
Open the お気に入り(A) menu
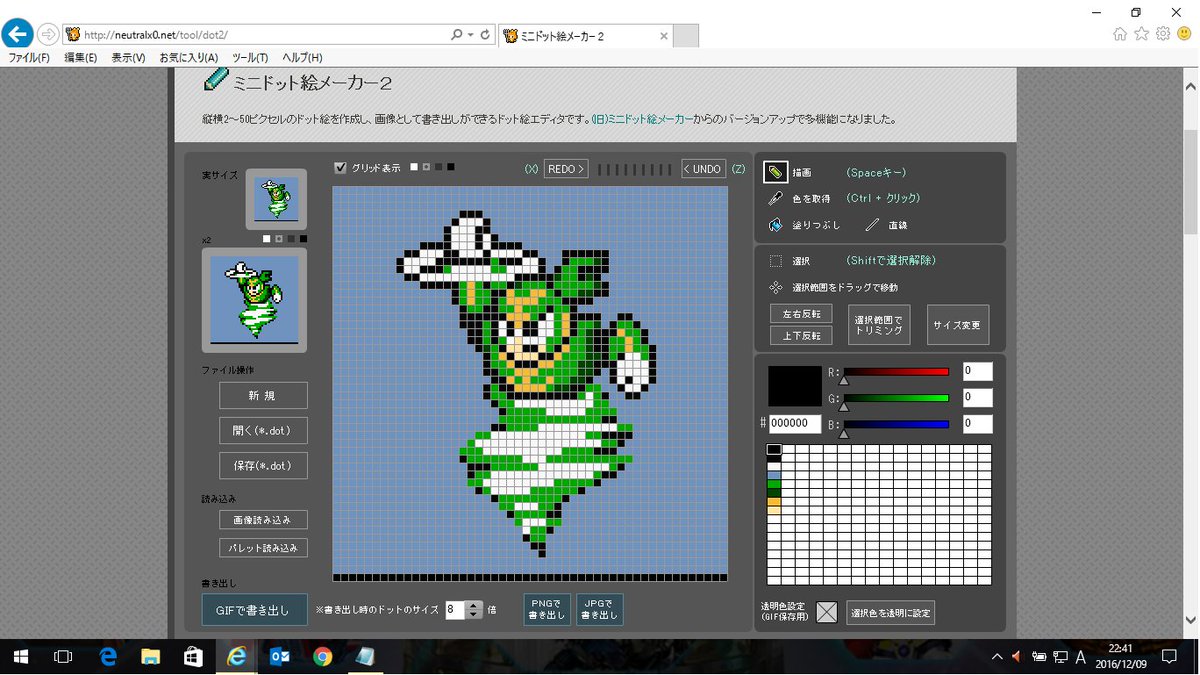point(189,58)
